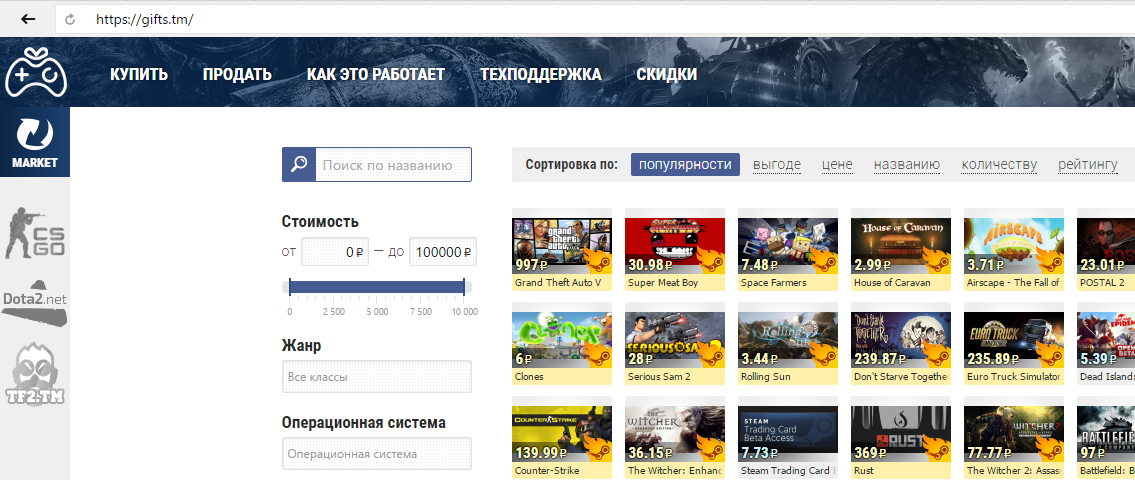Open the Market sidebar icon
Screen dimensions: 1135x480
[35, 142]
